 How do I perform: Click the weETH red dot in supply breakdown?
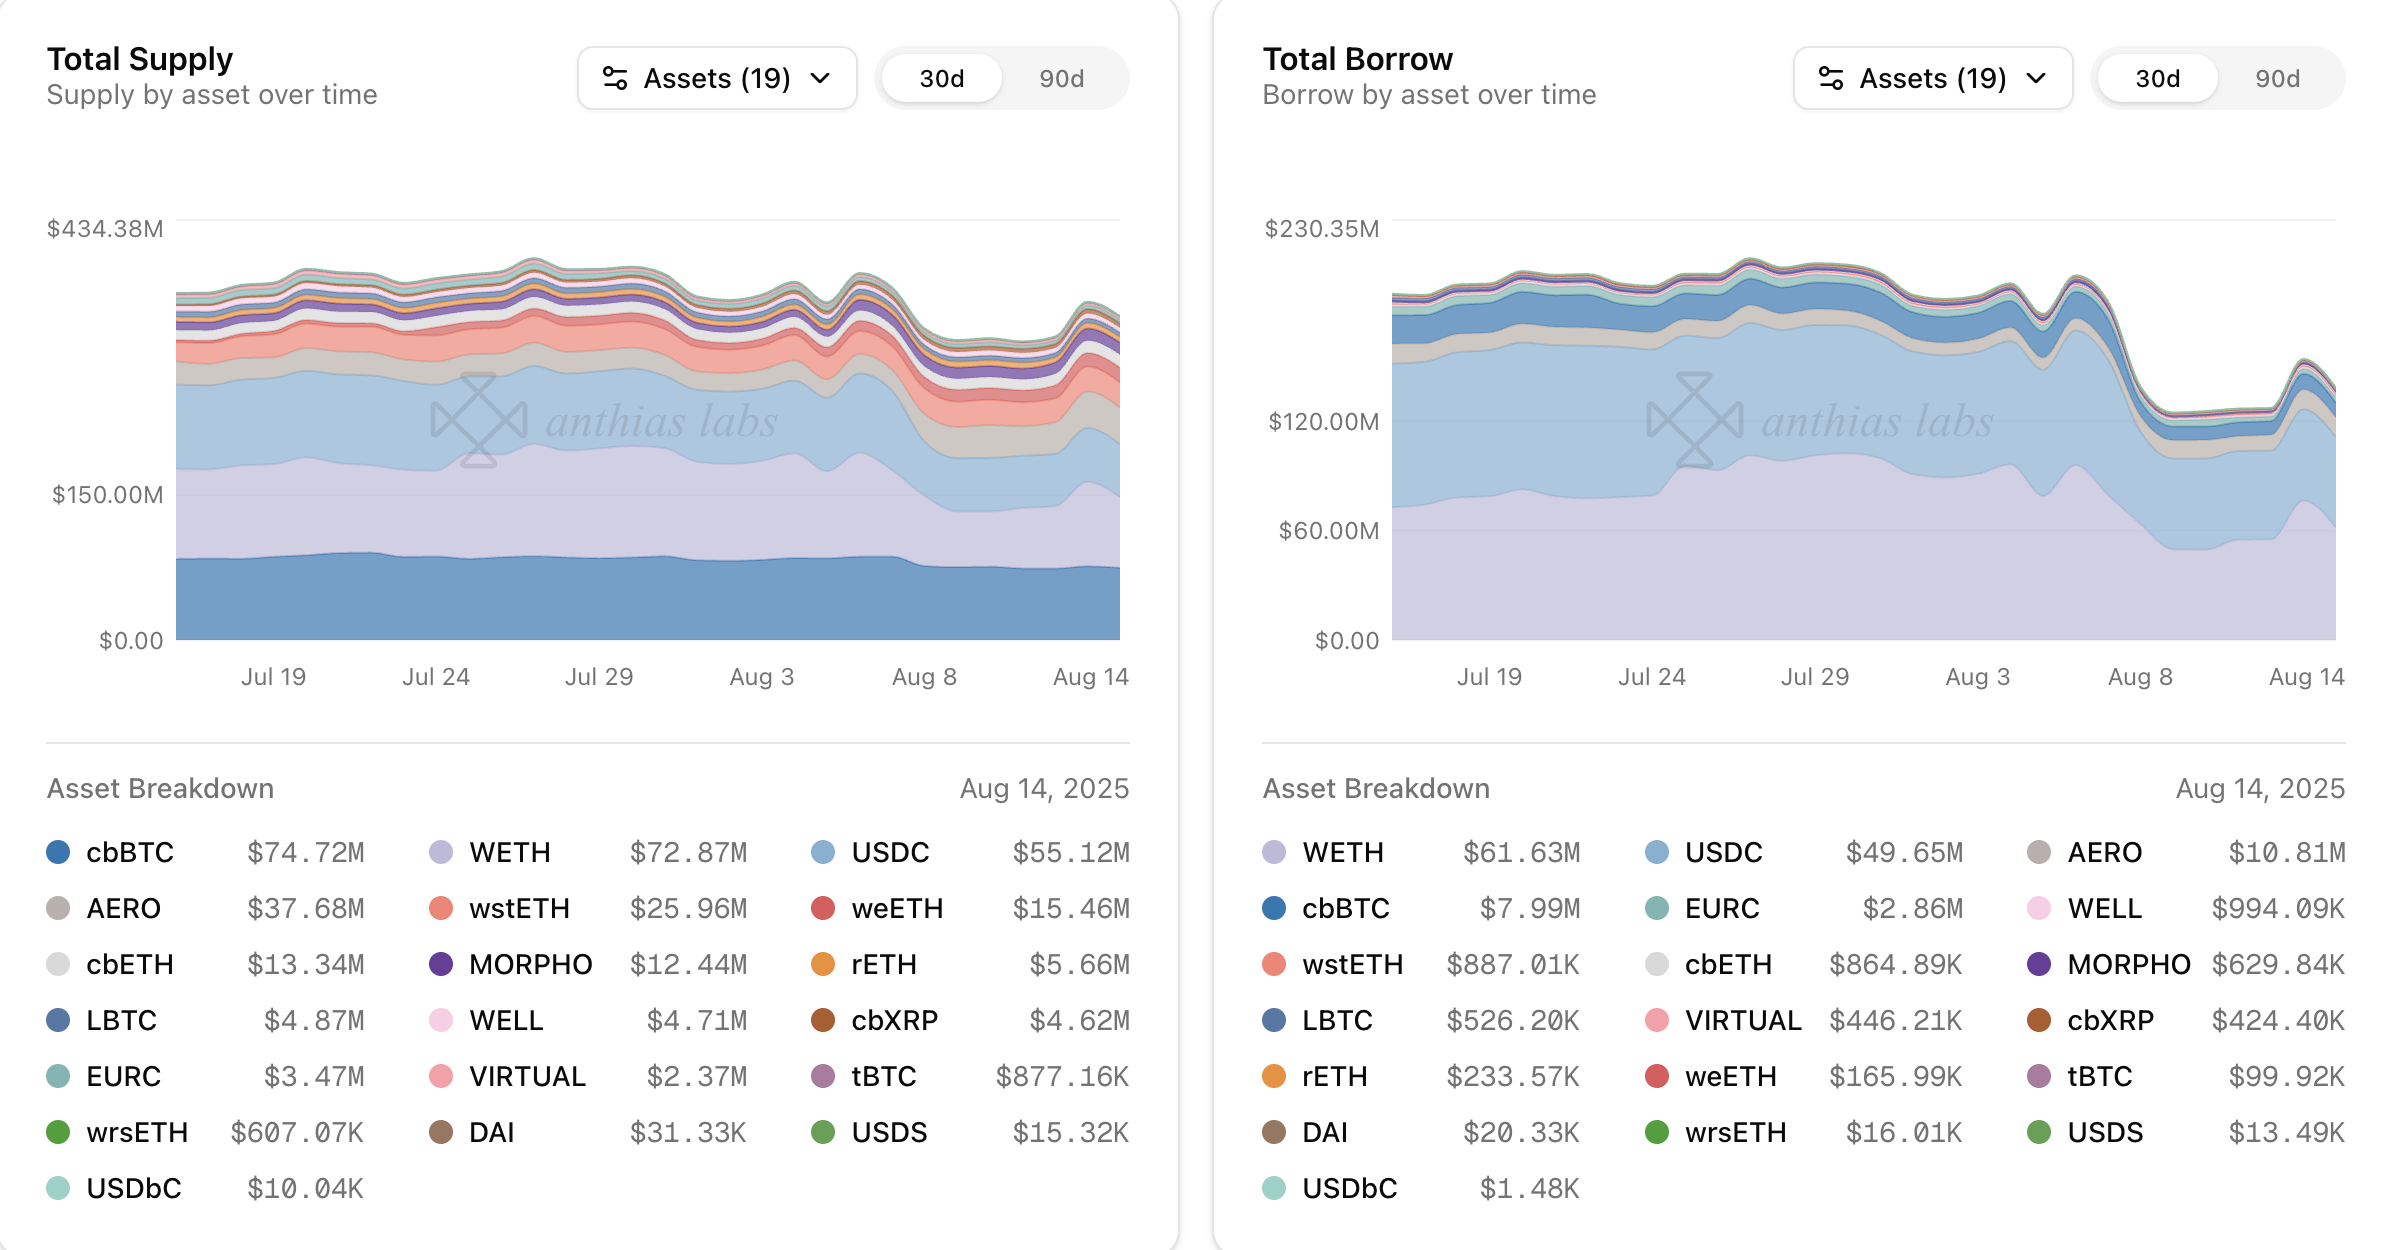[823, 908]
